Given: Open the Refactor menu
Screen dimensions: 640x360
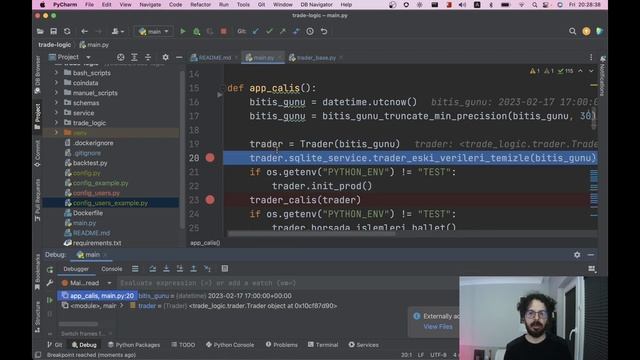Looking at the screenshot, I should 200,4.
